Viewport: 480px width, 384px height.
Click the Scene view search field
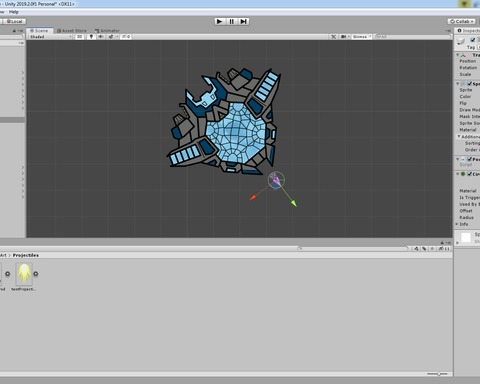click(413, 37)
